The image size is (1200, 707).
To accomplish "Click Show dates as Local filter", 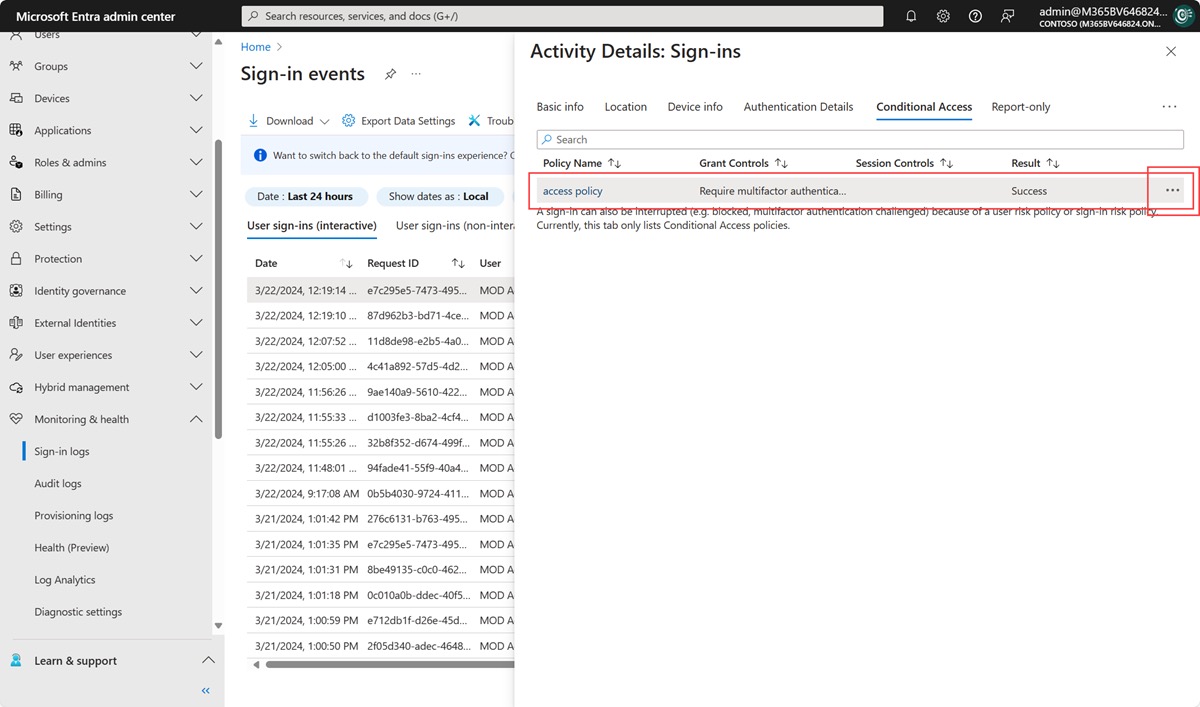I will tap(439, 196).
